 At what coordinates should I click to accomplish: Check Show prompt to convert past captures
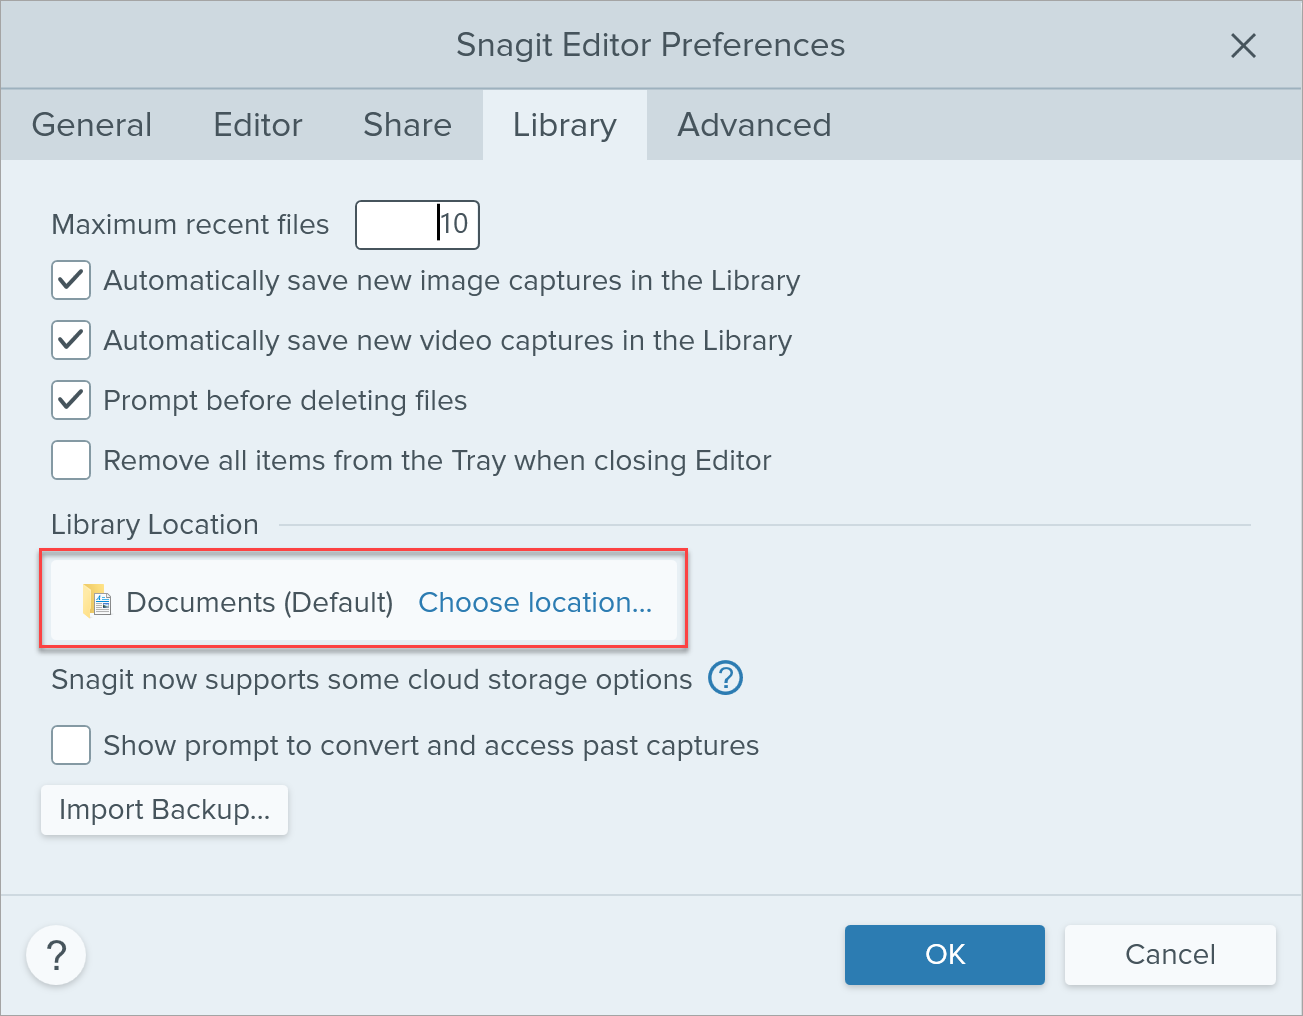[70, 745]
